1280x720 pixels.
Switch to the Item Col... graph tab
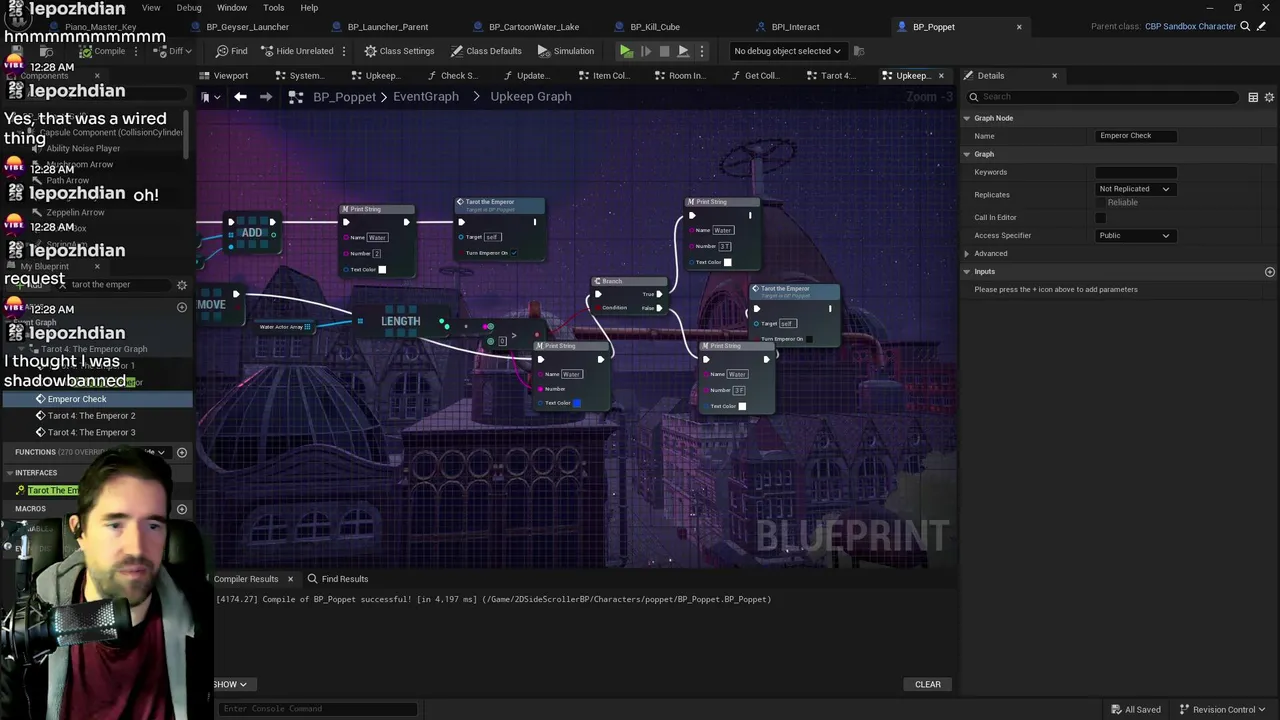pyautogui.click(x=604, y=76)
